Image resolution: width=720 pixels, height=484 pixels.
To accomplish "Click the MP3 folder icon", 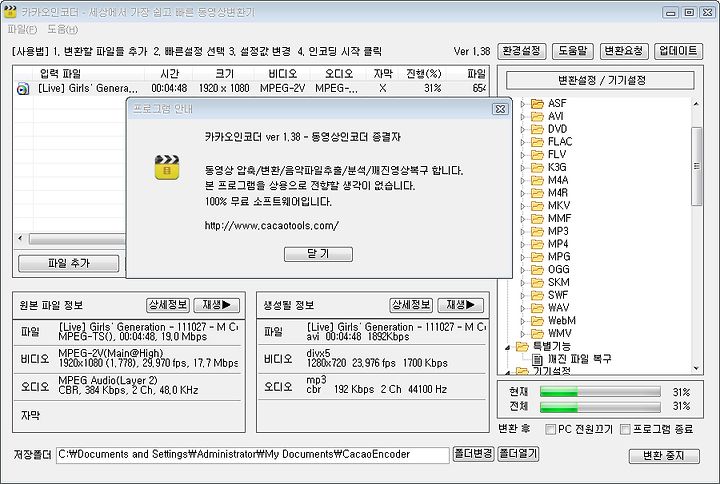I will (x=537, y=231).
